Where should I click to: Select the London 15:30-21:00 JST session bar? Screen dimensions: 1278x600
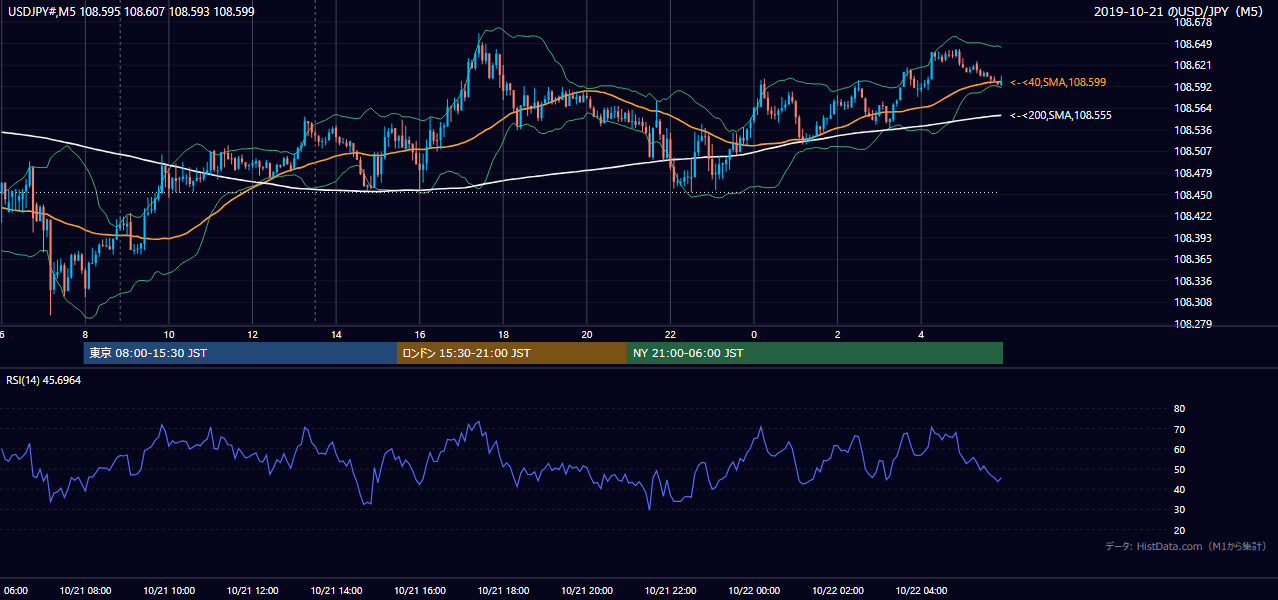tap(512, 353)
